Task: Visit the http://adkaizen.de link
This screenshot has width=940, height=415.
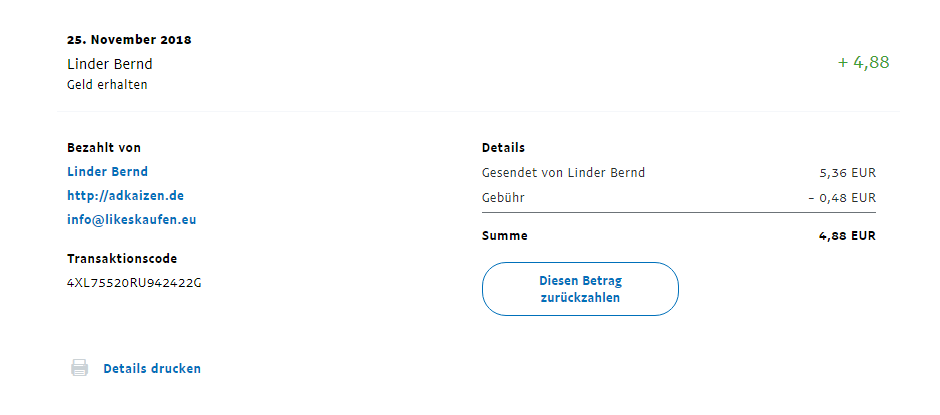Action: [125, 196]
